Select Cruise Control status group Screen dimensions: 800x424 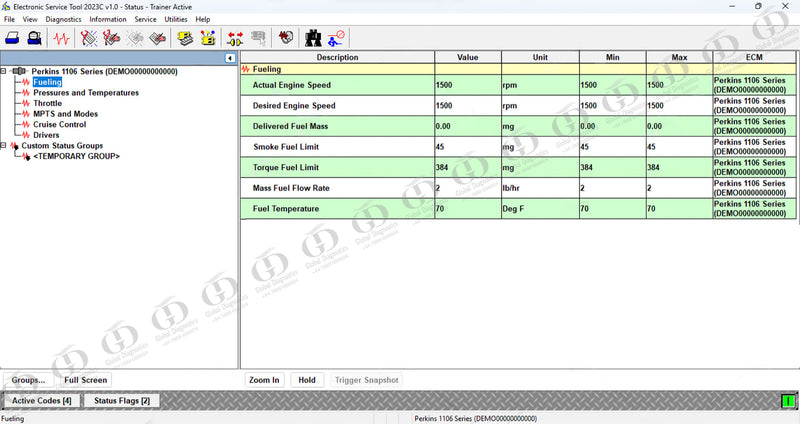[60, 124]
